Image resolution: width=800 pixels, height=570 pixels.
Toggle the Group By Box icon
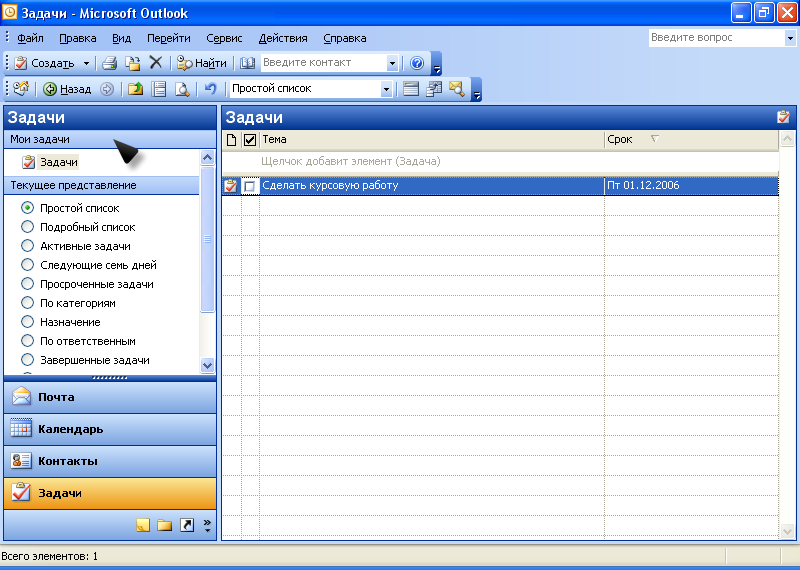(x=411, y=89)
